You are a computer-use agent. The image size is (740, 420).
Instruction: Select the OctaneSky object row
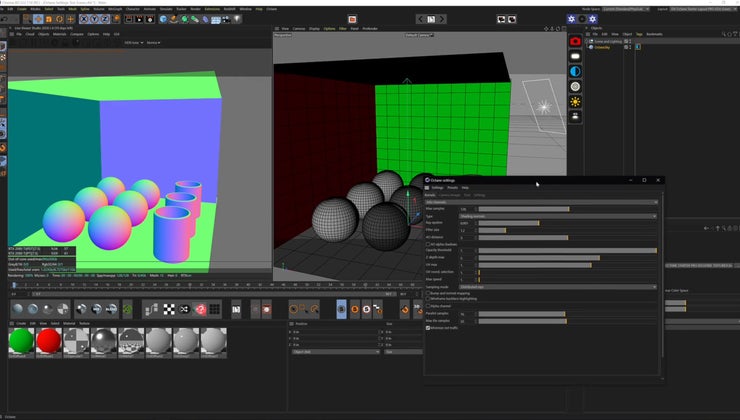click(602, 47)
